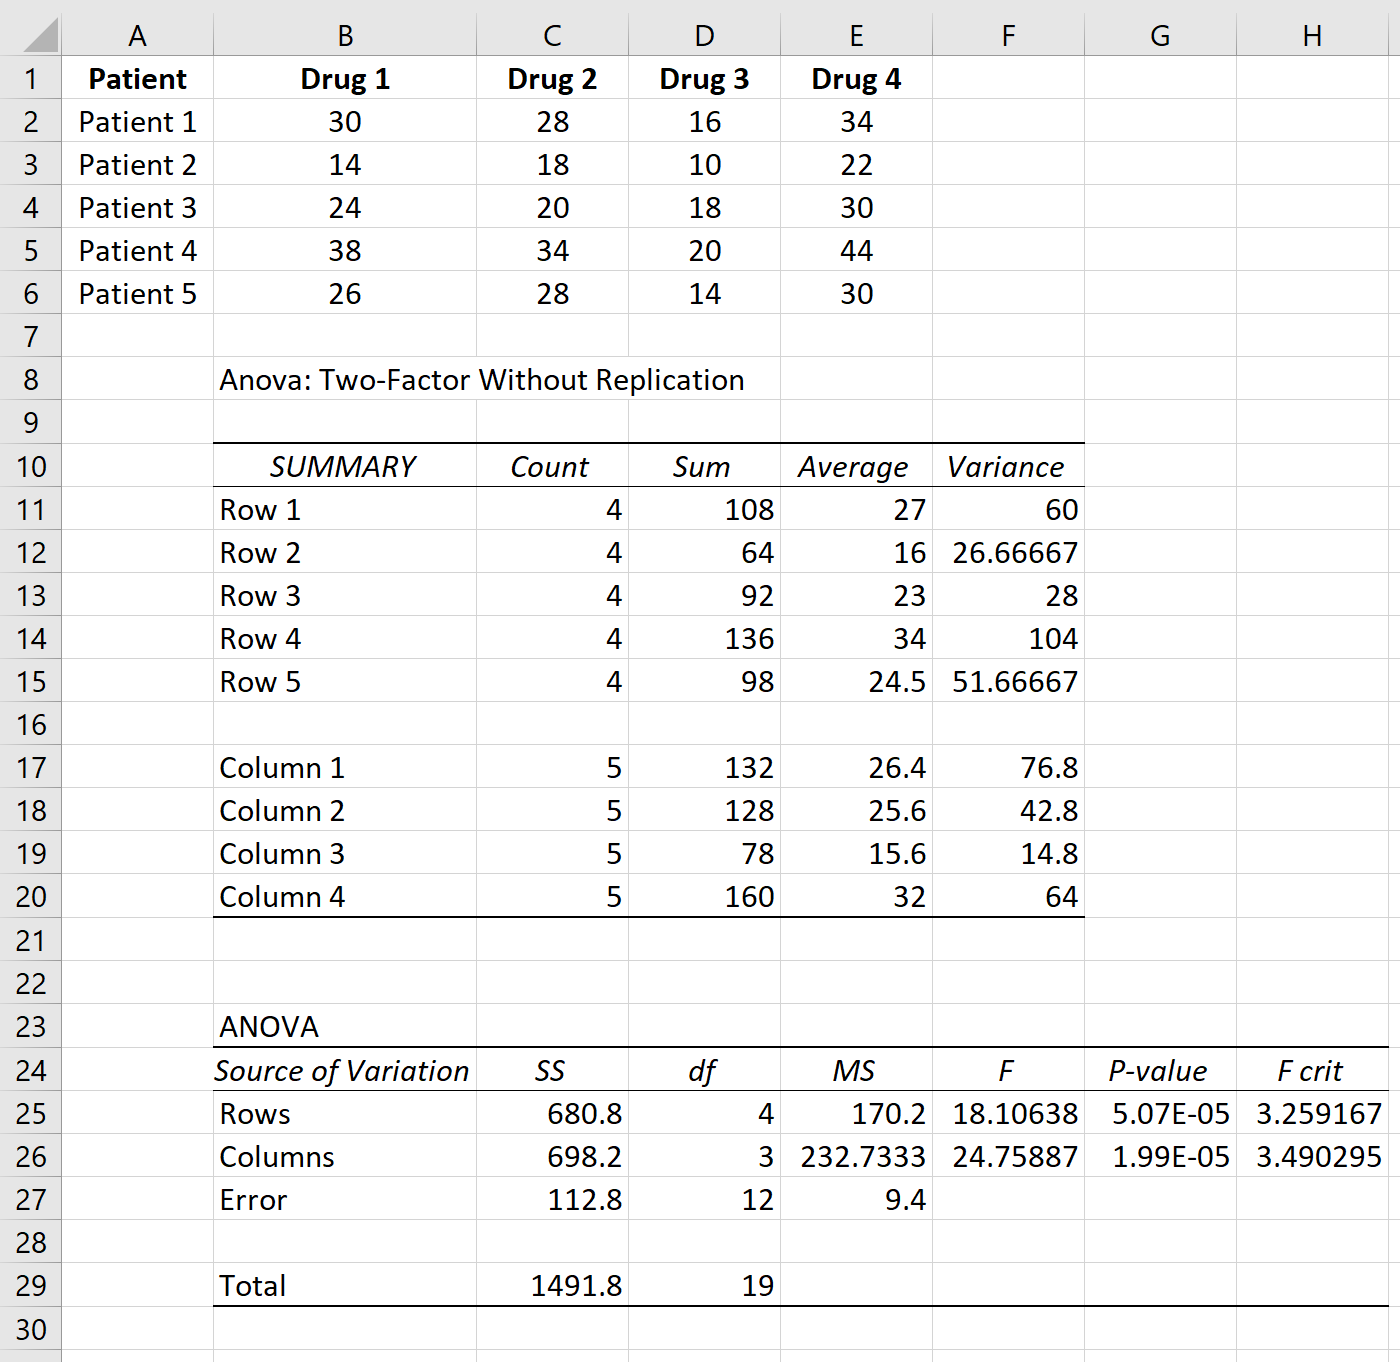Click Patient 4's Drug 4 value 44

(x=856, y=250)
